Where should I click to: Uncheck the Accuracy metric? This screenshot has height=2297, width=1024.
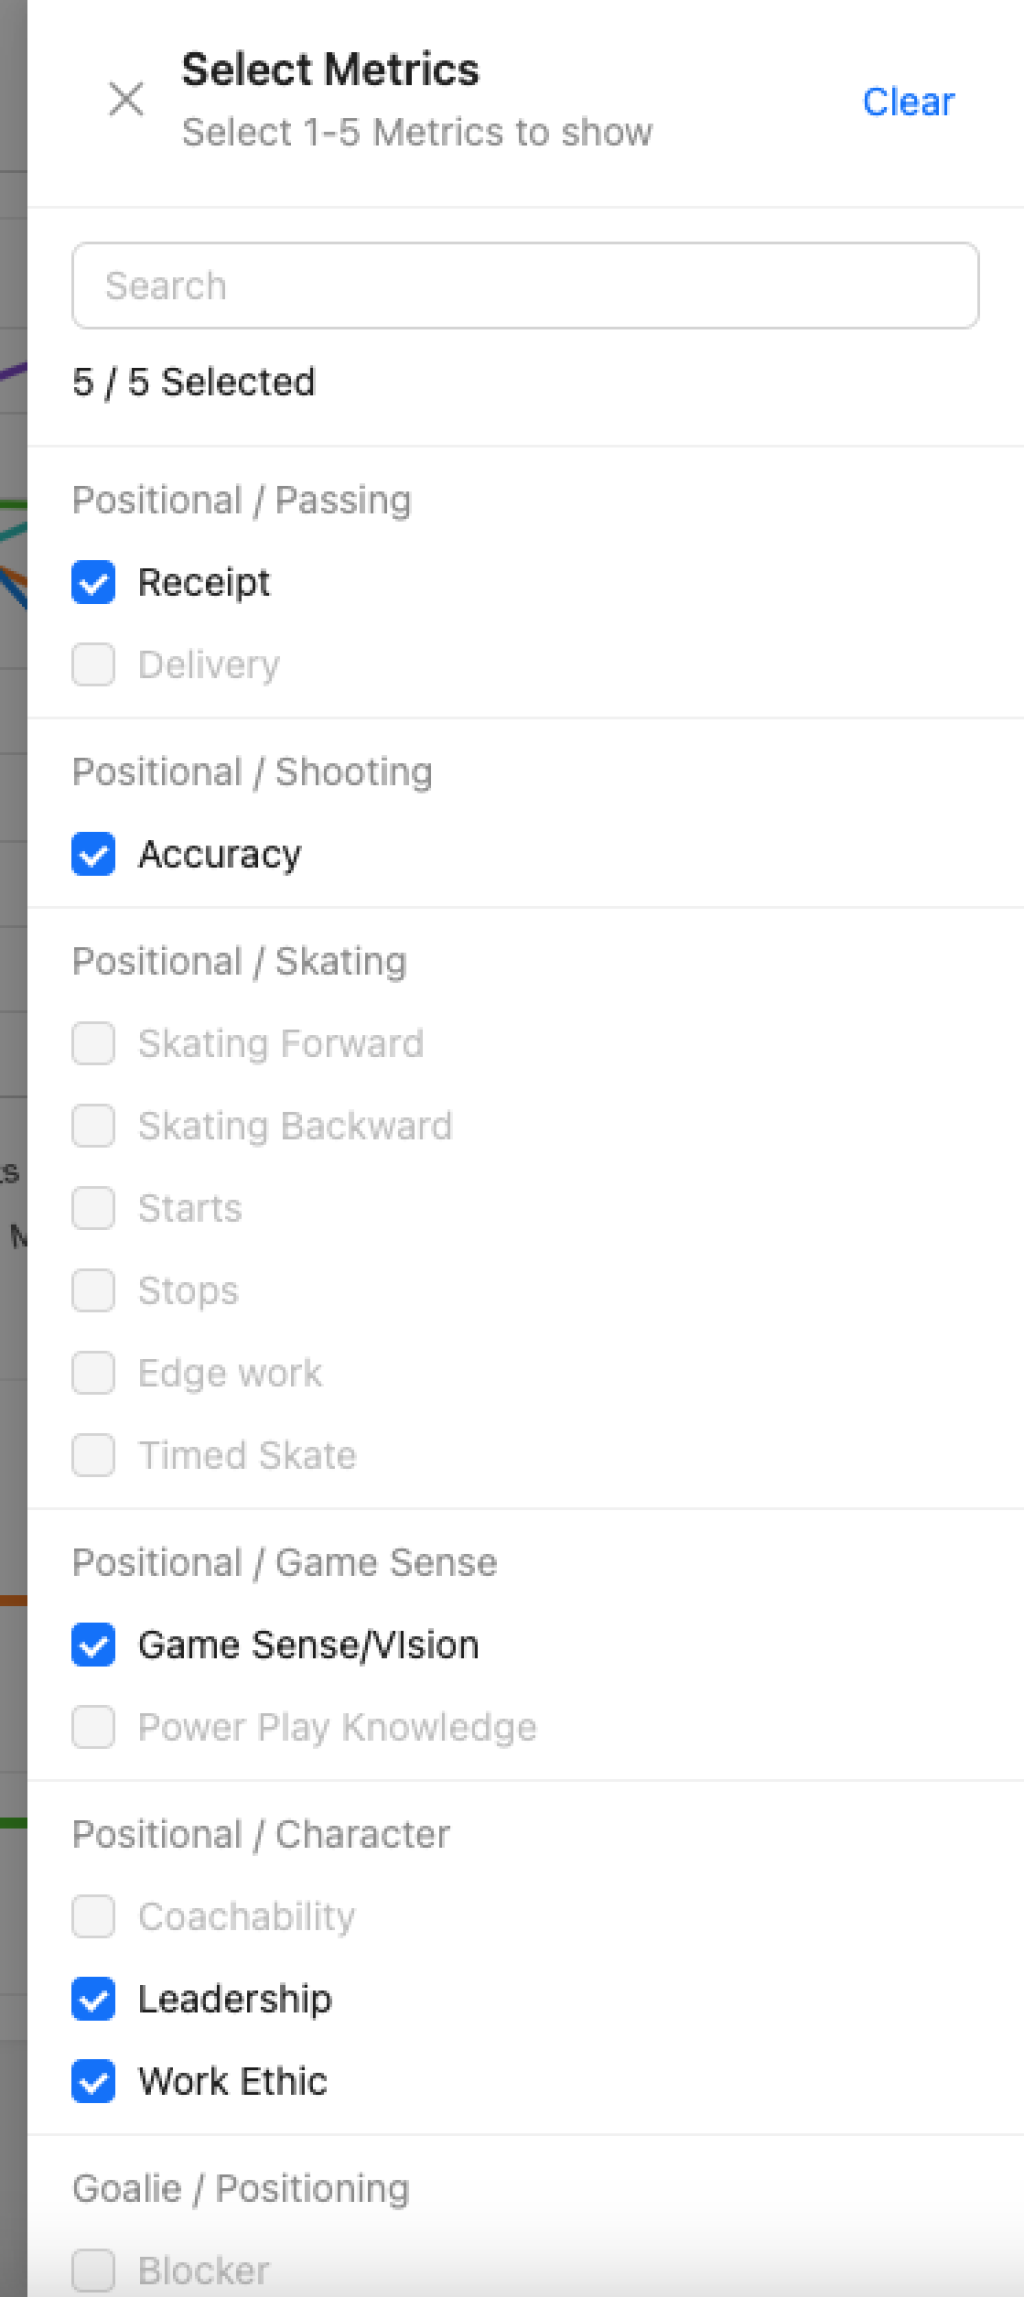(93, 854)
